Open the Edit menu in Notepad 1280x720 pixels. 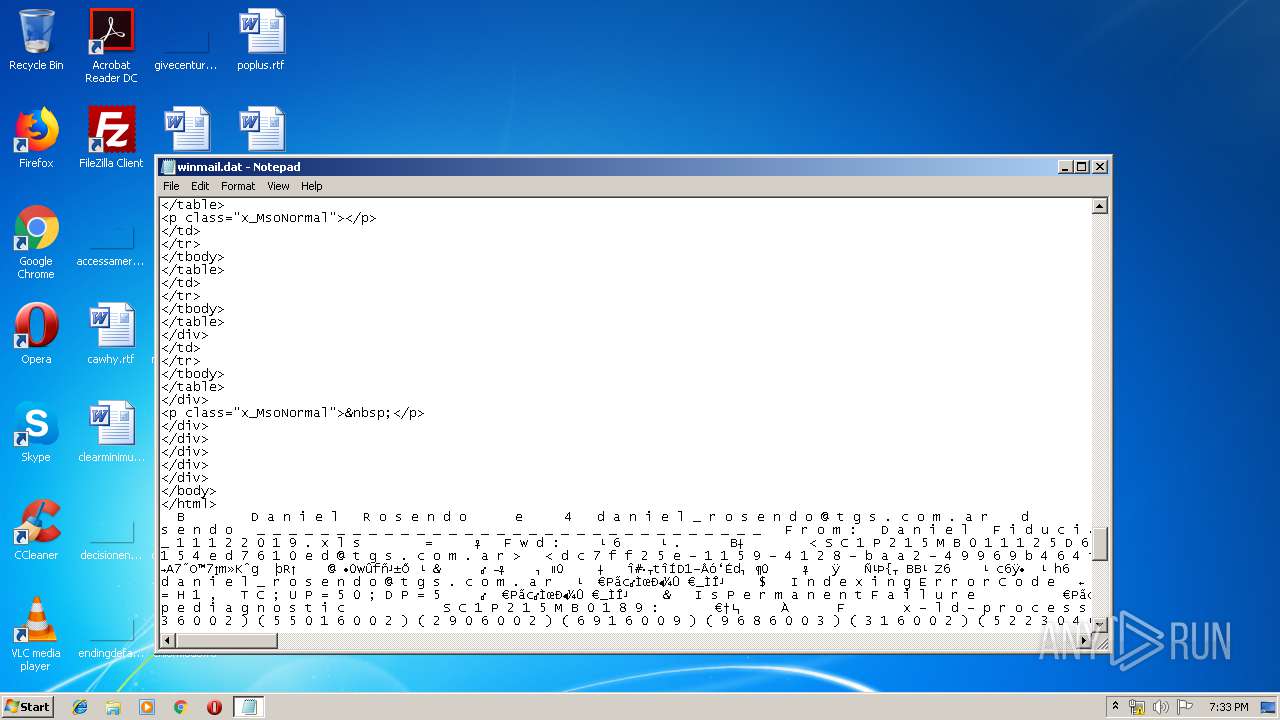click(x=200, y=186)
